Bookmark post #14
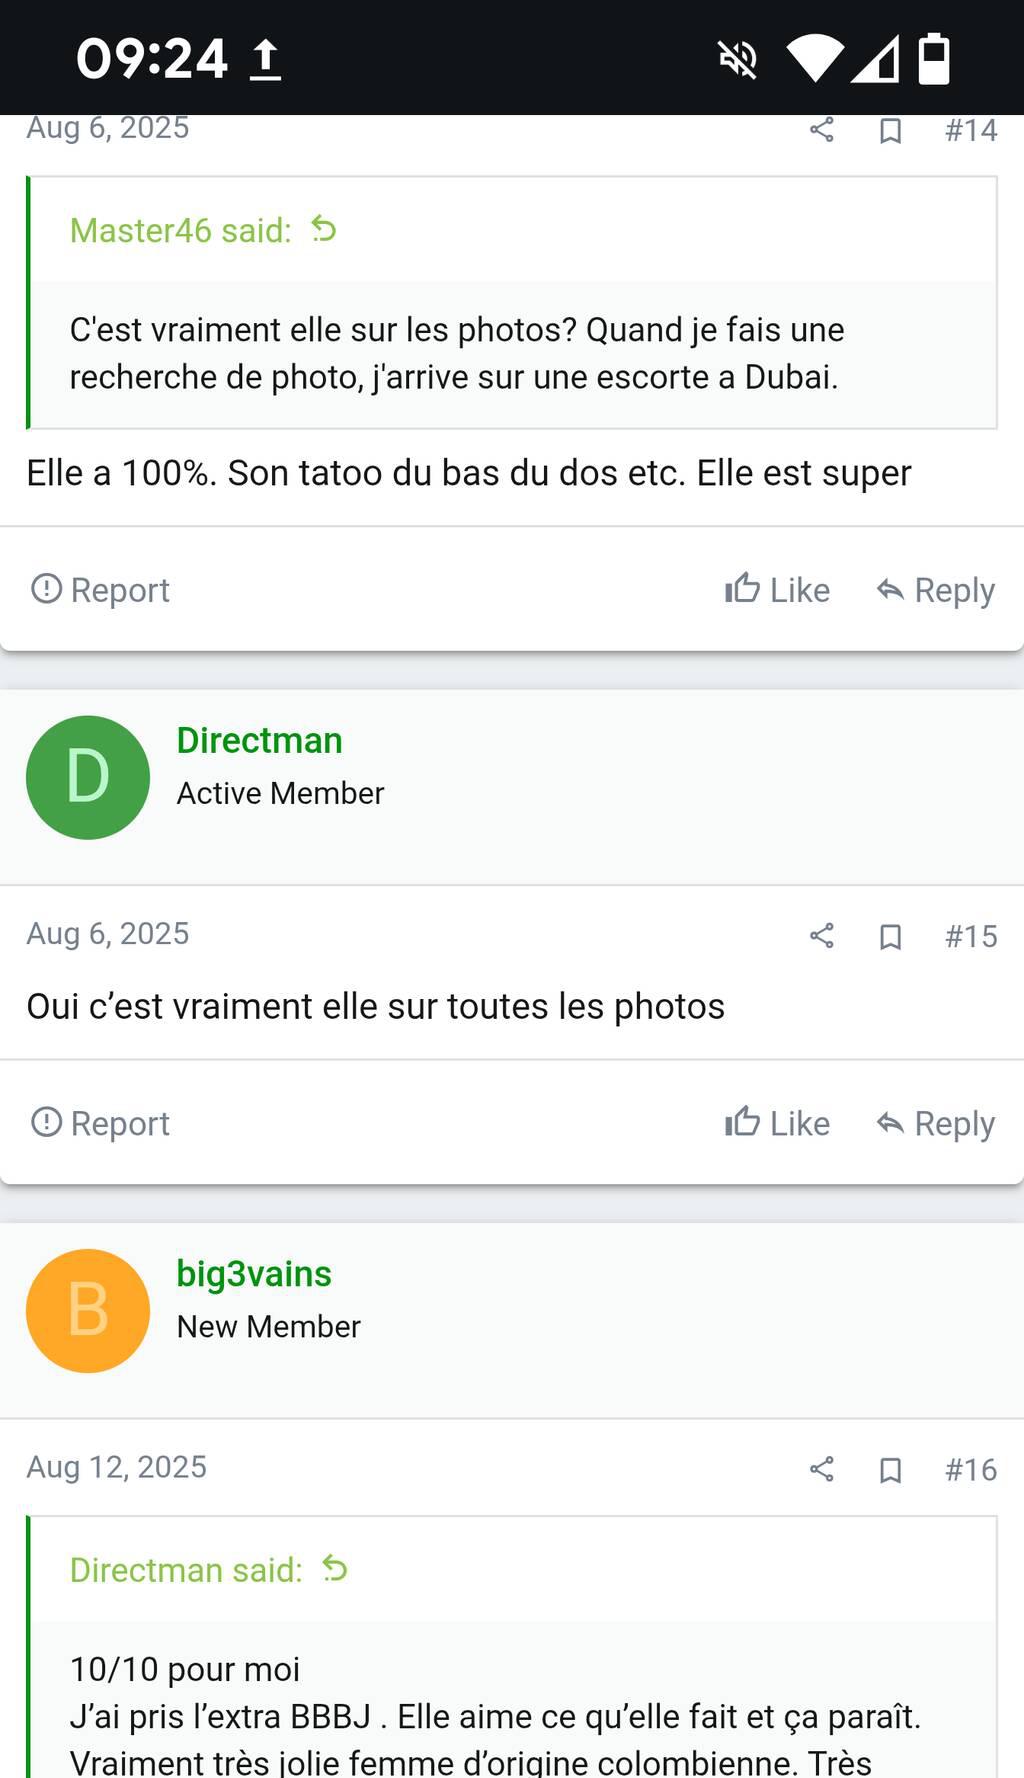Screen dimensions: 1024x1778 [890, 131]
